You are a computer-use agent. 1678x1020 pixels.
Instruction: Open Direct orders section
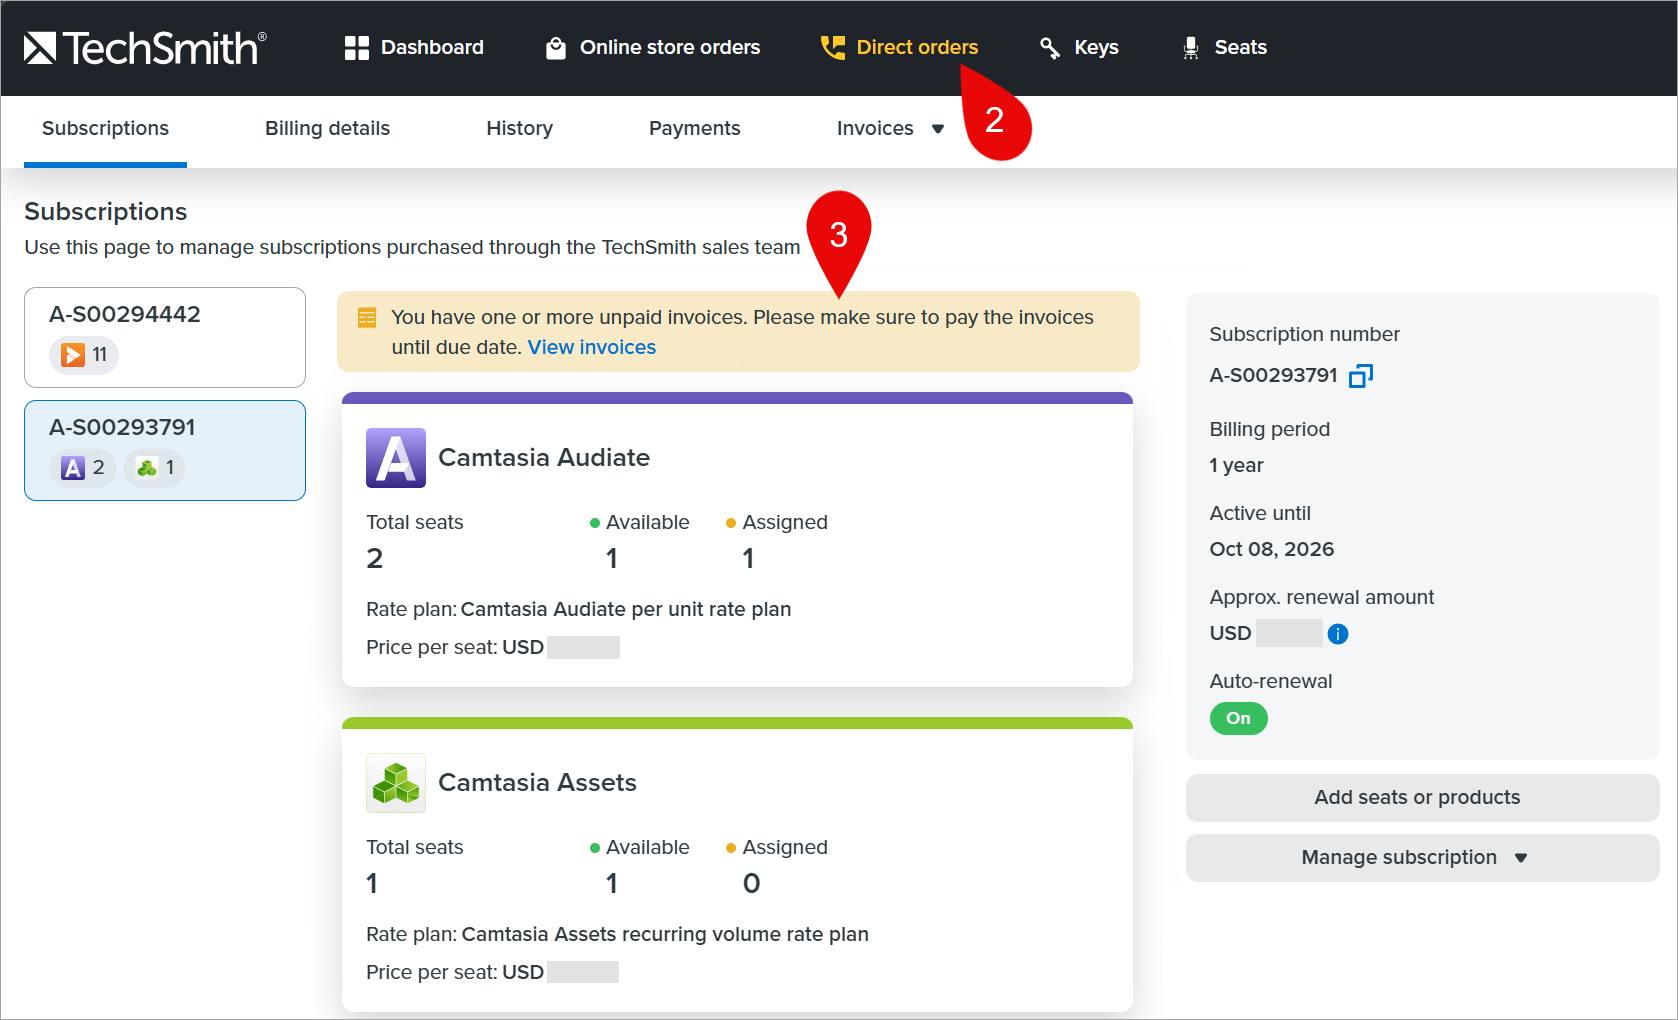tap(899, 48)
